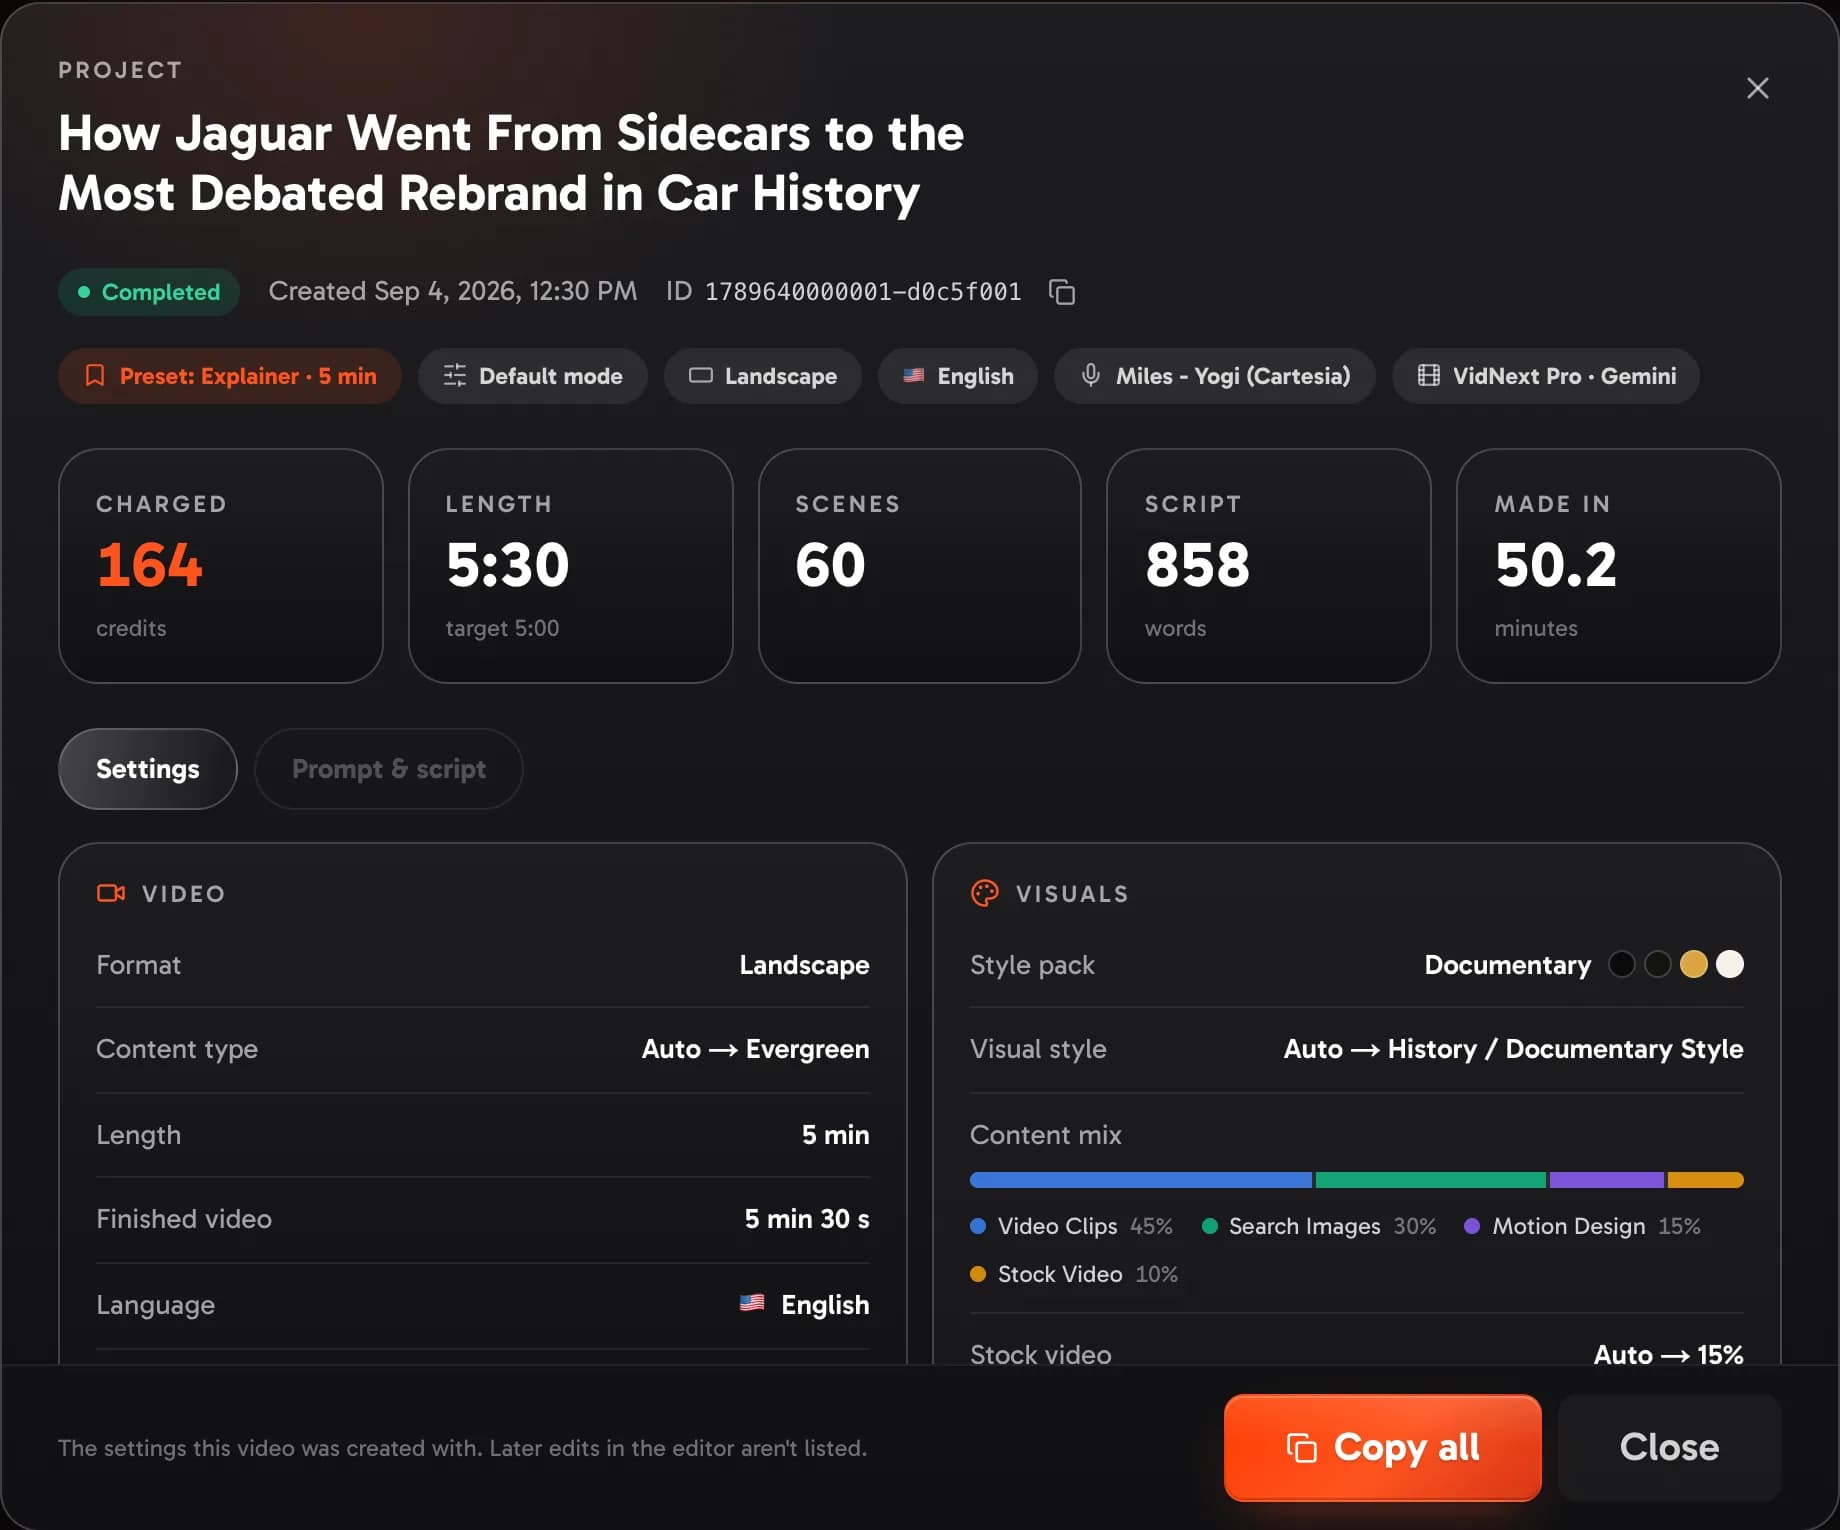This screenshot has height=1530, width=1840.
Task: Click the US flag in the Language row
Action: point(752,1303)
